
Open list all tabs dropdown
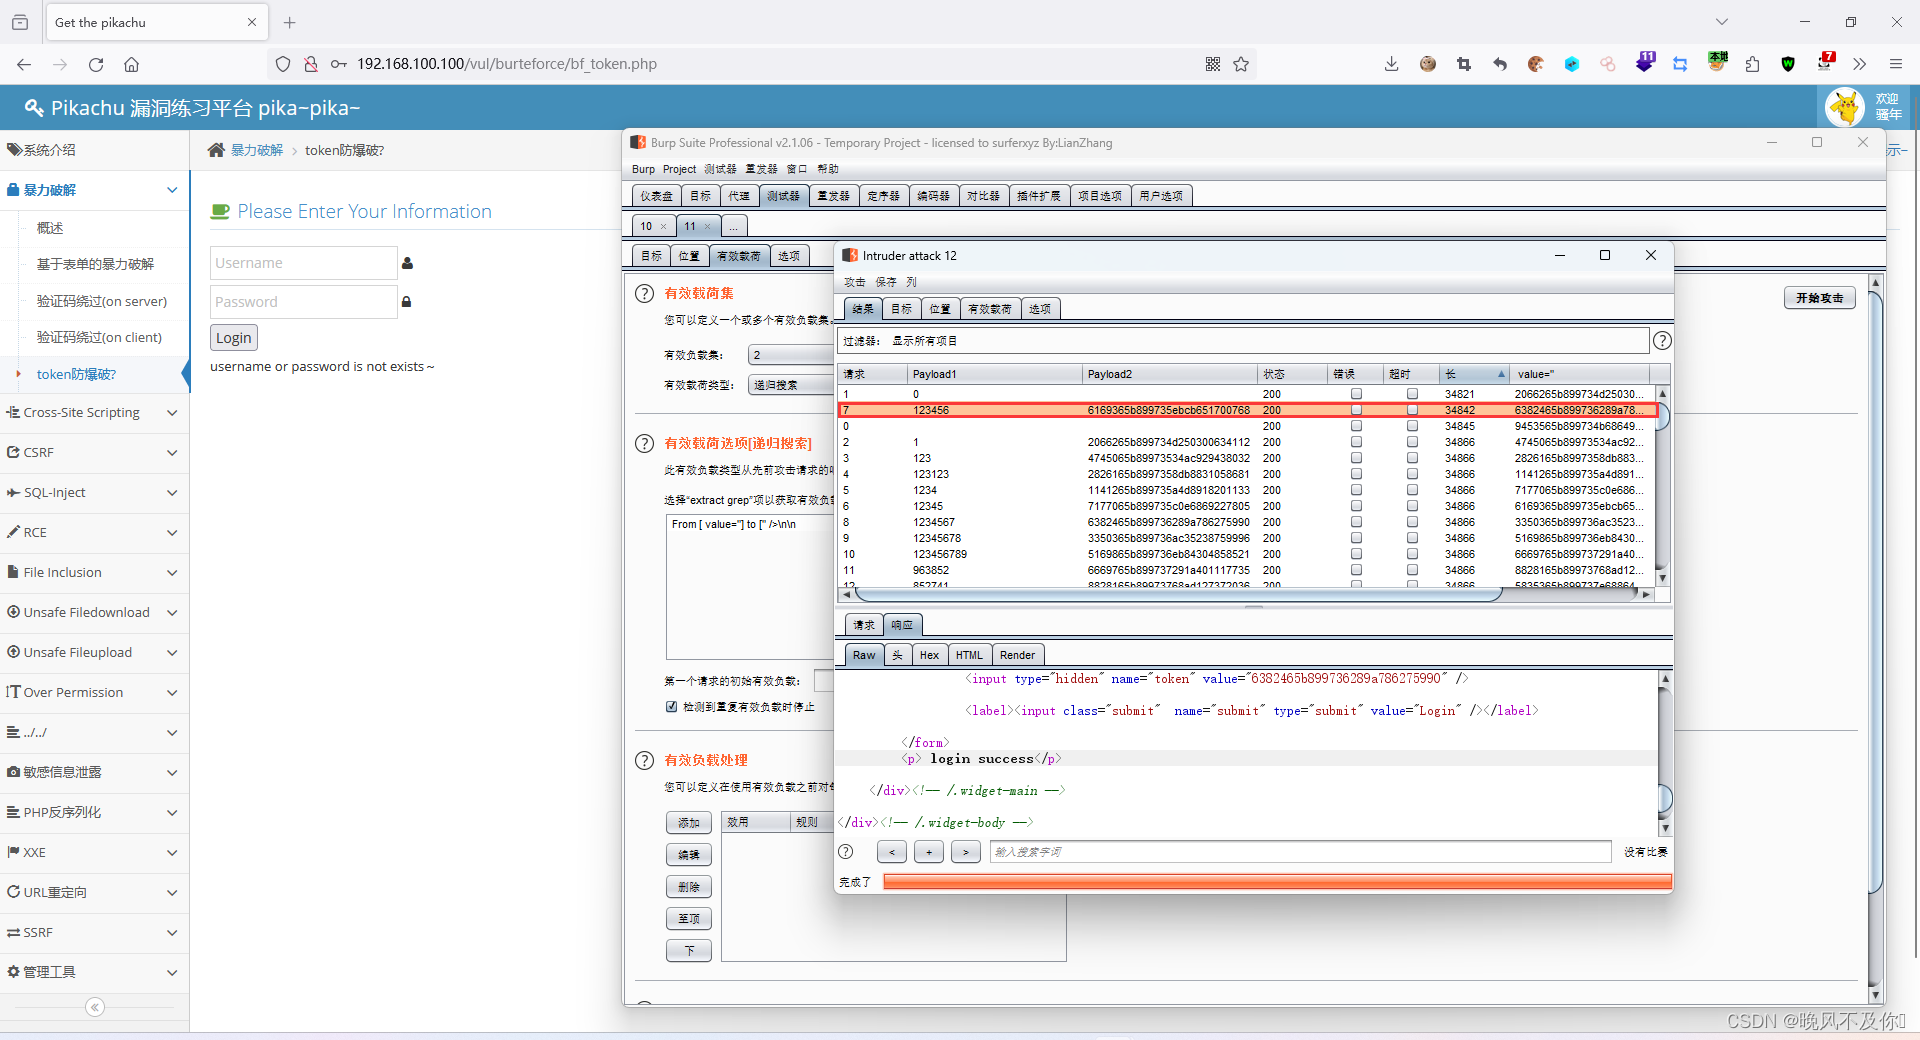1721,22
